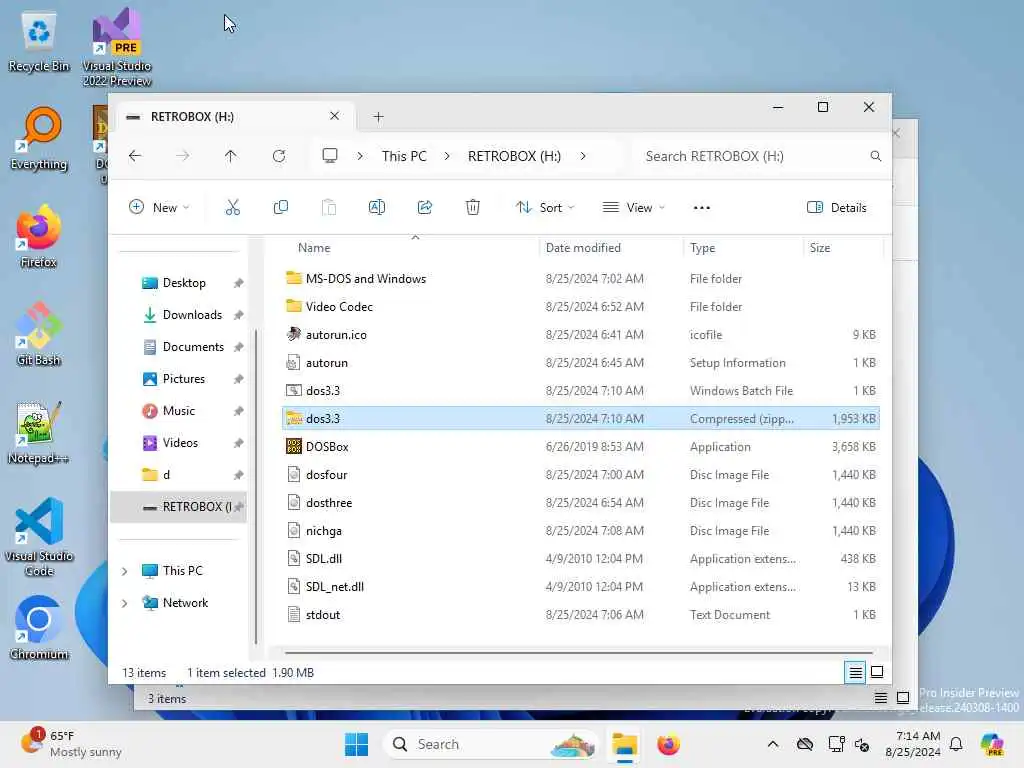Show hidden system tray icons
This screenshot has width=1024, height=768.
pos(773,744)
